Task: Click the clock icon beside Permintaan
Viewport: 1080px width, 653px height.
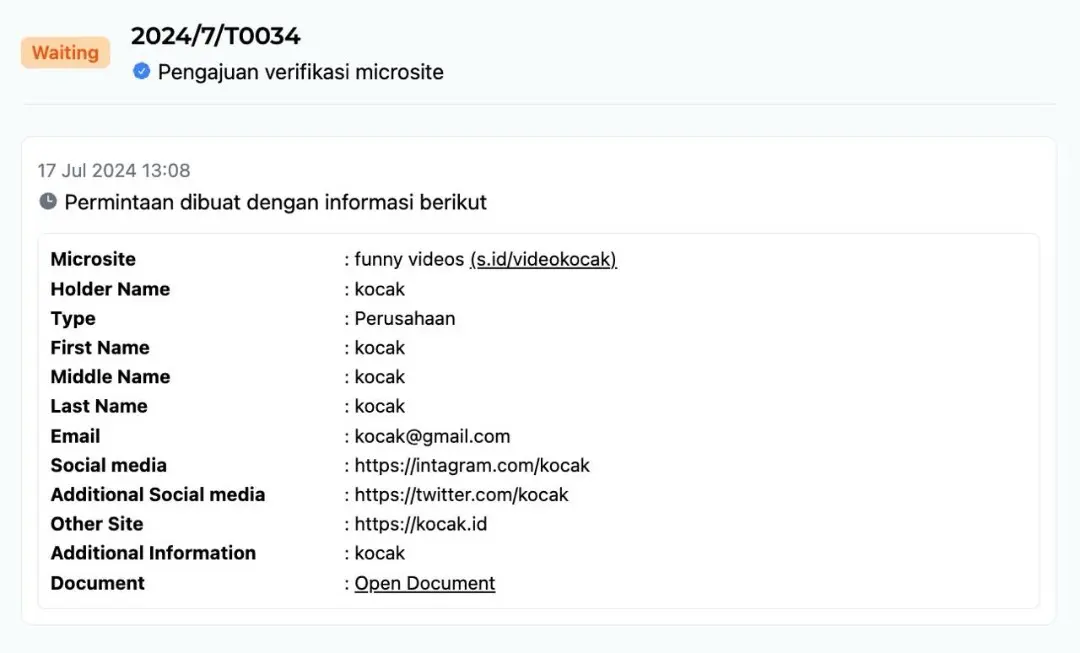Action: [48, 202]
